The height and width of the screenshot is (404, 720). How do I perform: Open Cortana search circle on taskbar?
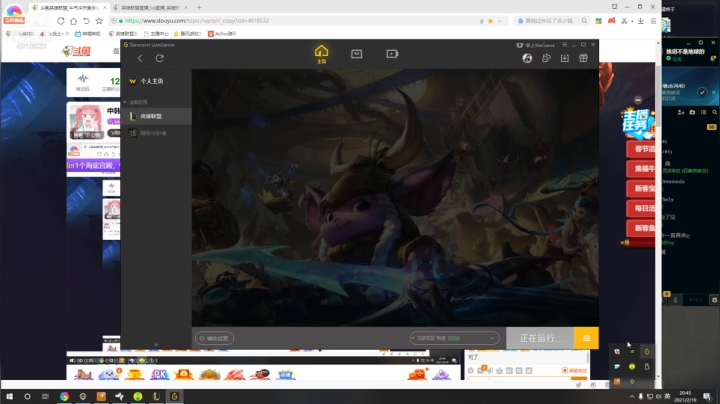pos(27,396)
